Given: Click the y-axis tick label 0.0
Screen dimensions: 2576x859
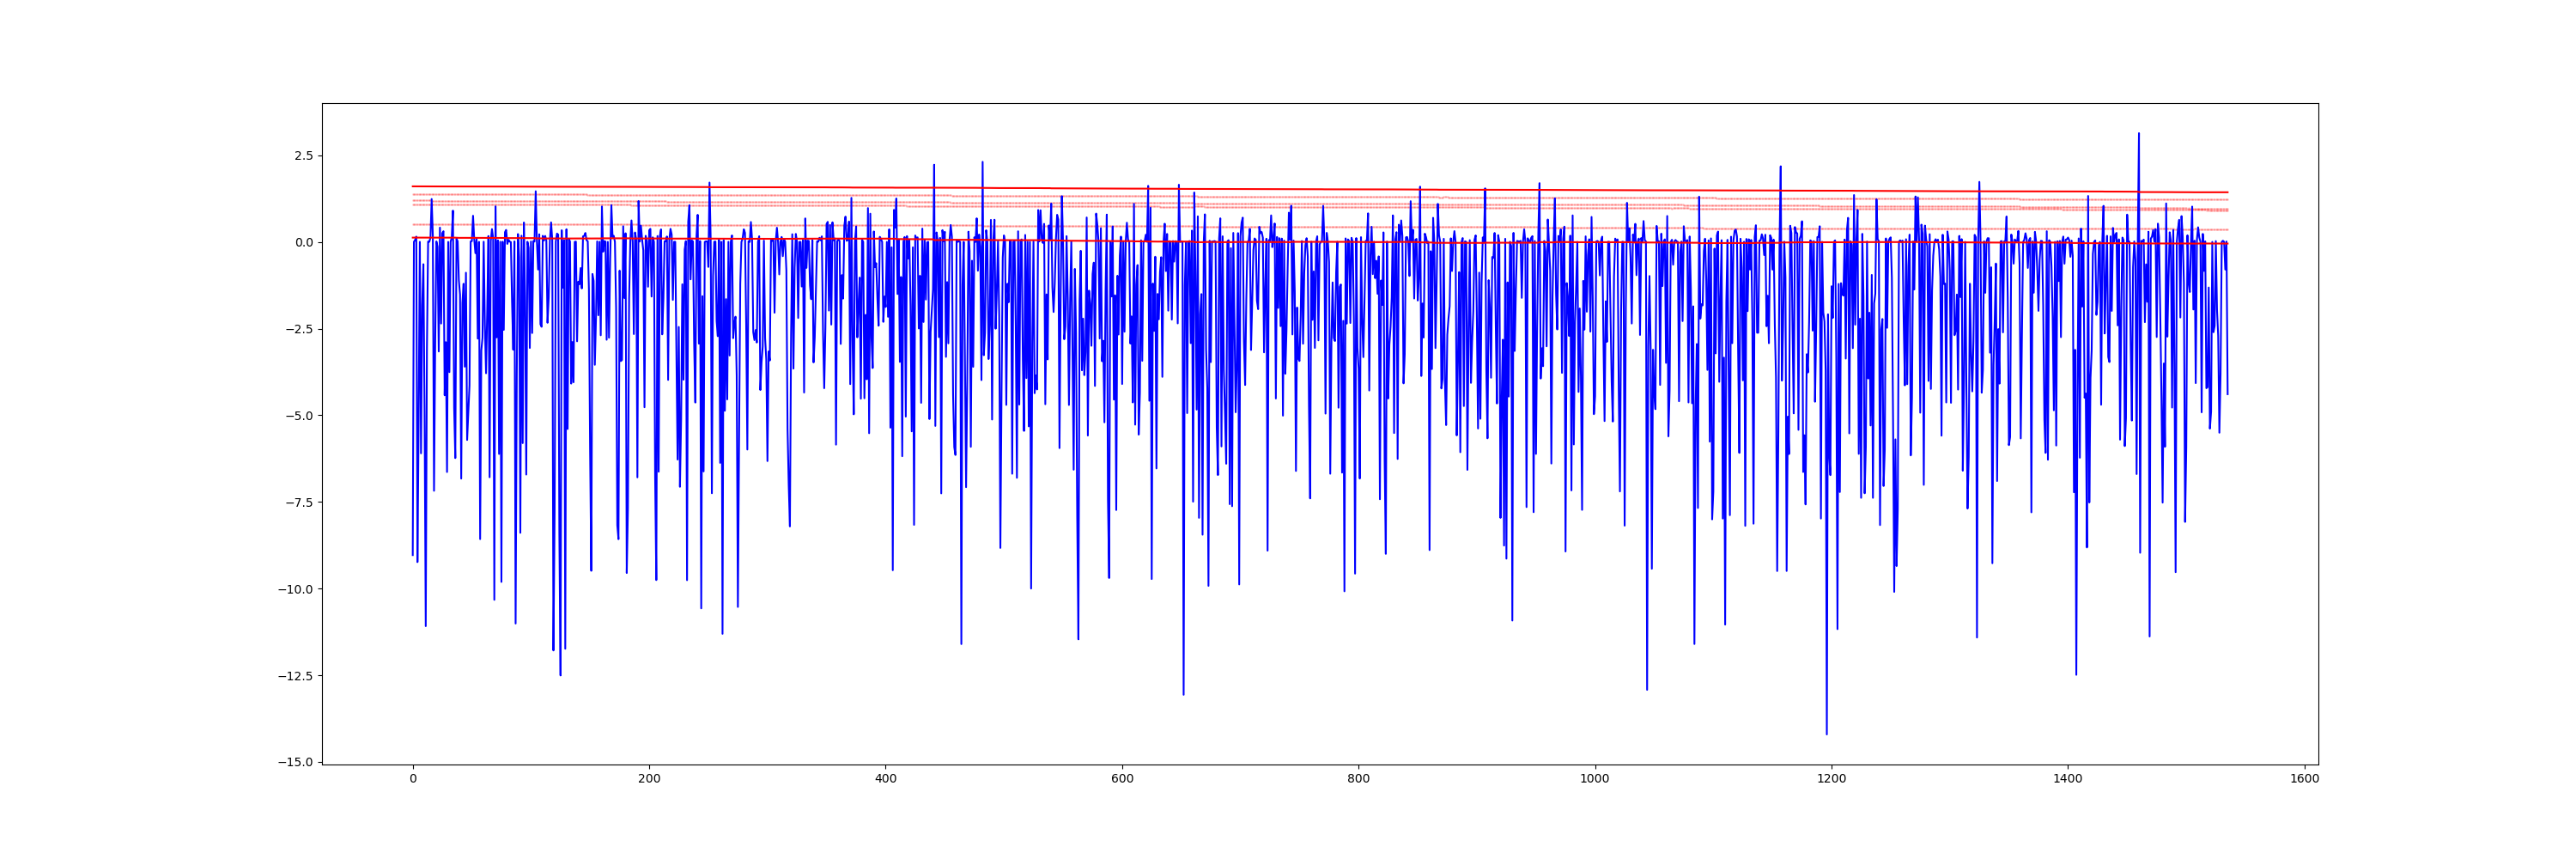Looking at the screenshot, I should [303, 243].
